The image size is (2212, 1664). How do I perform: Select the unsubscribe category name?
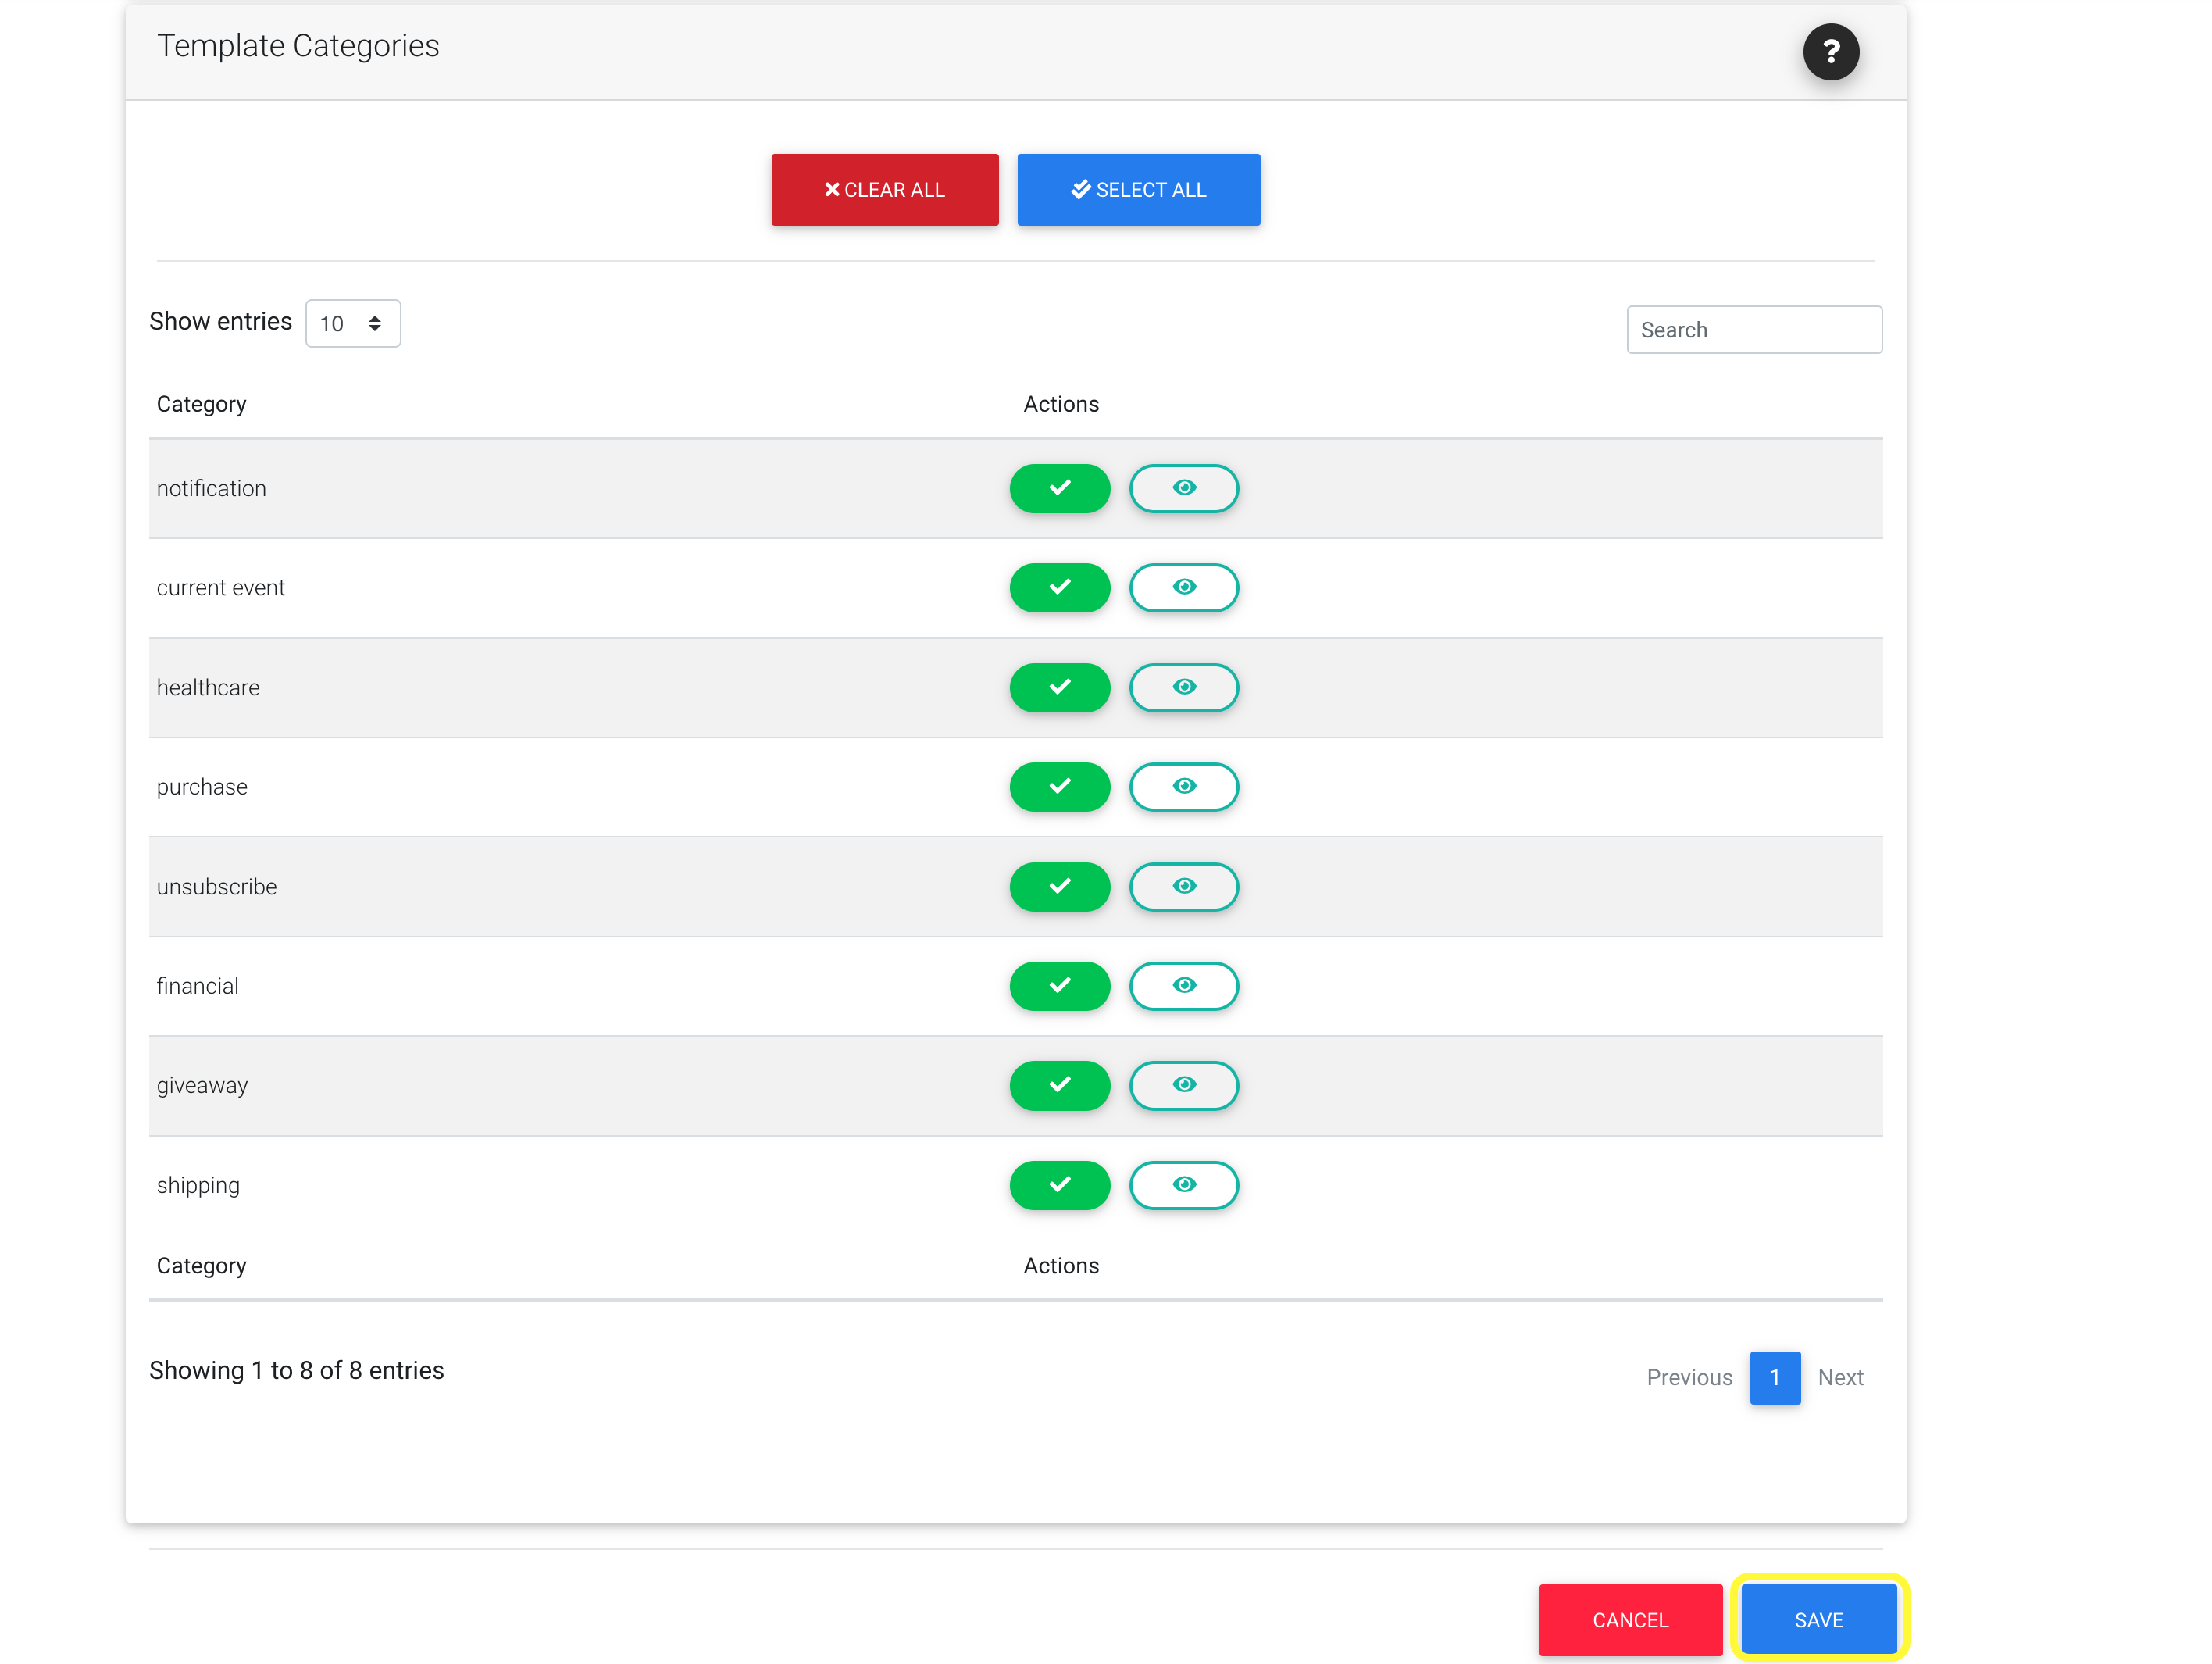[217, 886]
